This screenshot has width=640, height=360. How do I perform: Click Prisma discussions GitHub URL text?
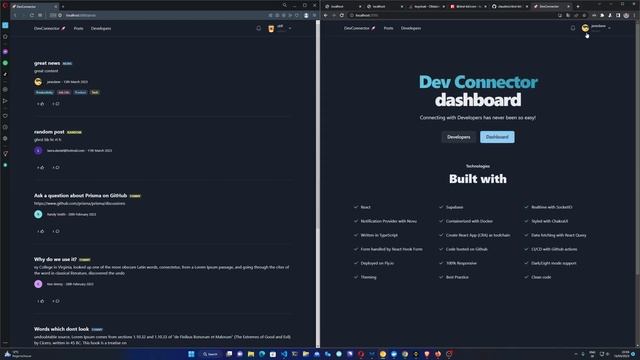(80, 203)
